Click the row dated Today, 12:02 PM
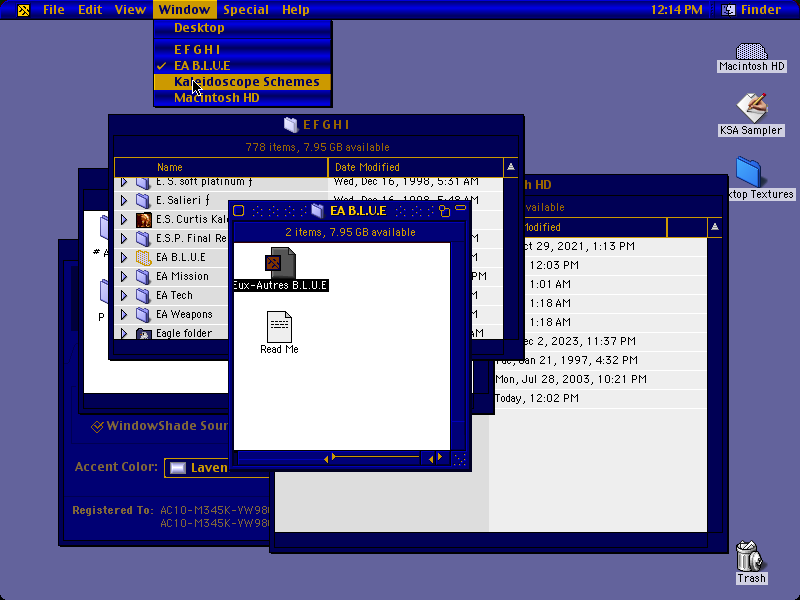Screen dimensions: 800x600 (600, 398)
